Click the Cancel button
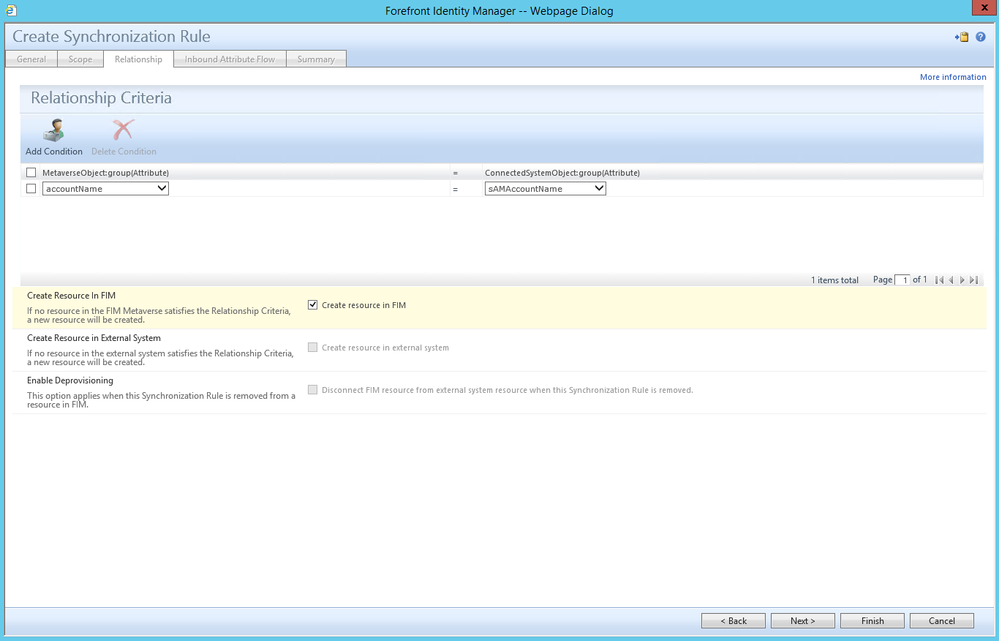Viewport: 999px width, 641px height. (942, 621)
